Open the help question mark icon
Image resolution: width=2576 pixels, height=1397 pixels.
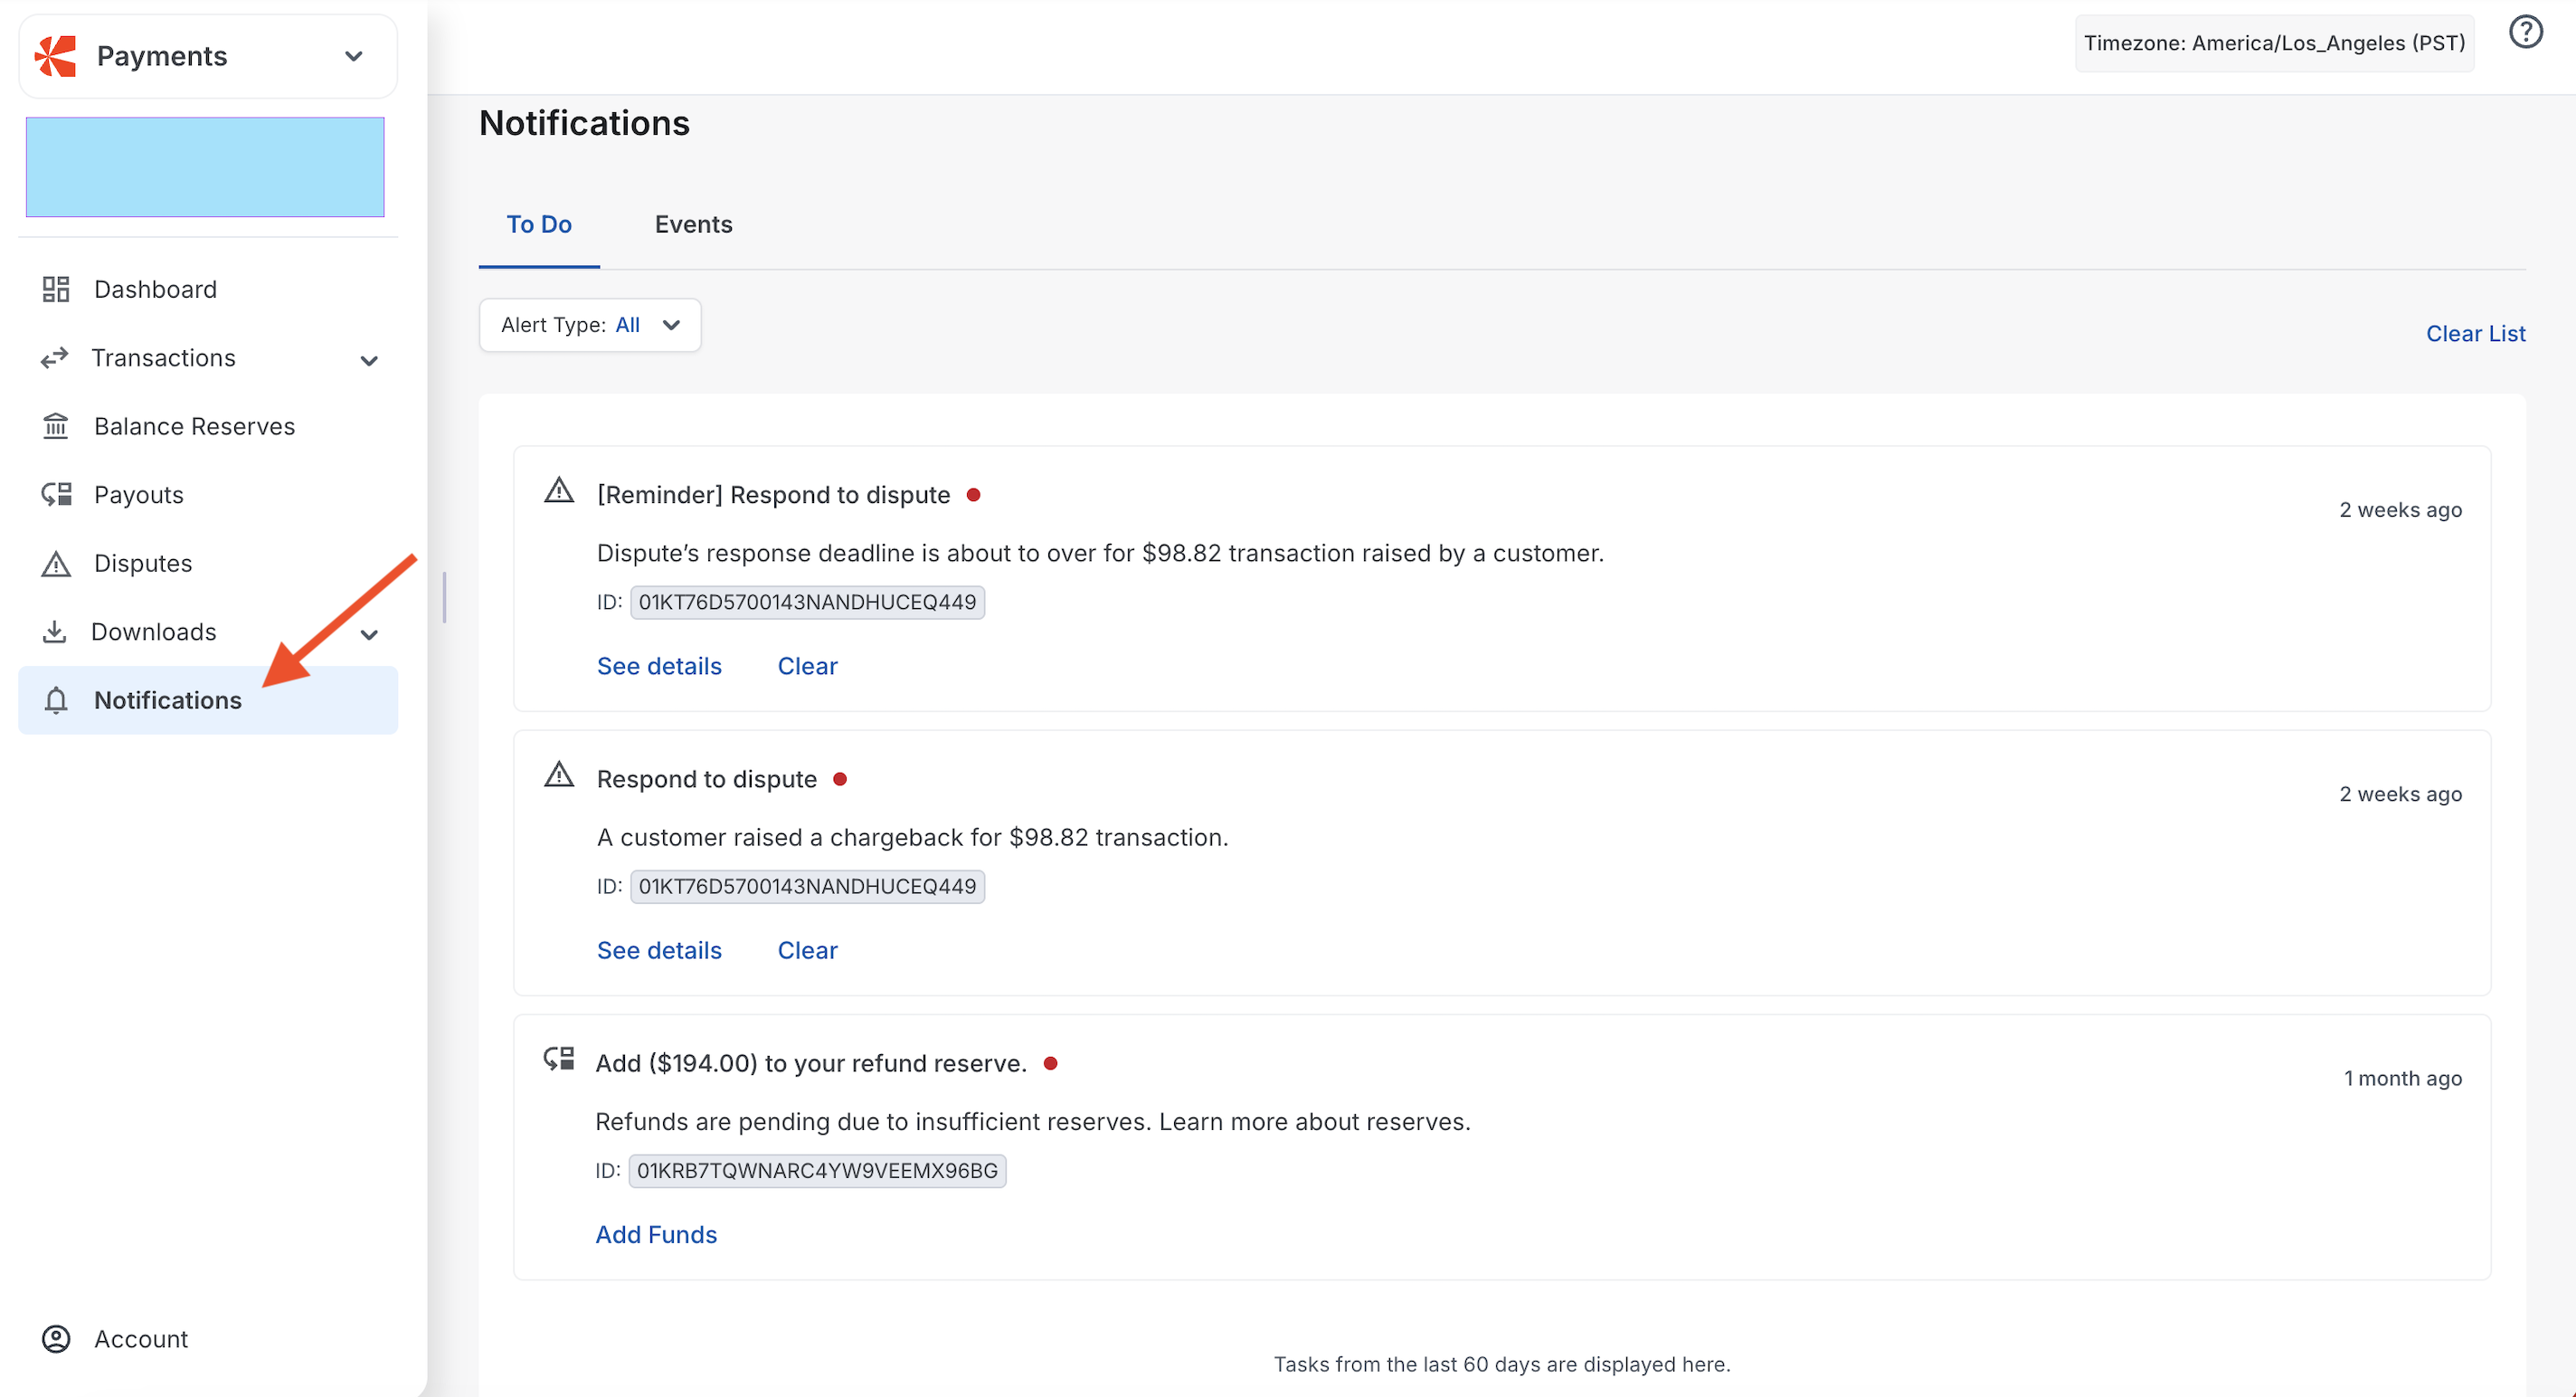click(x=2526, y=32)
